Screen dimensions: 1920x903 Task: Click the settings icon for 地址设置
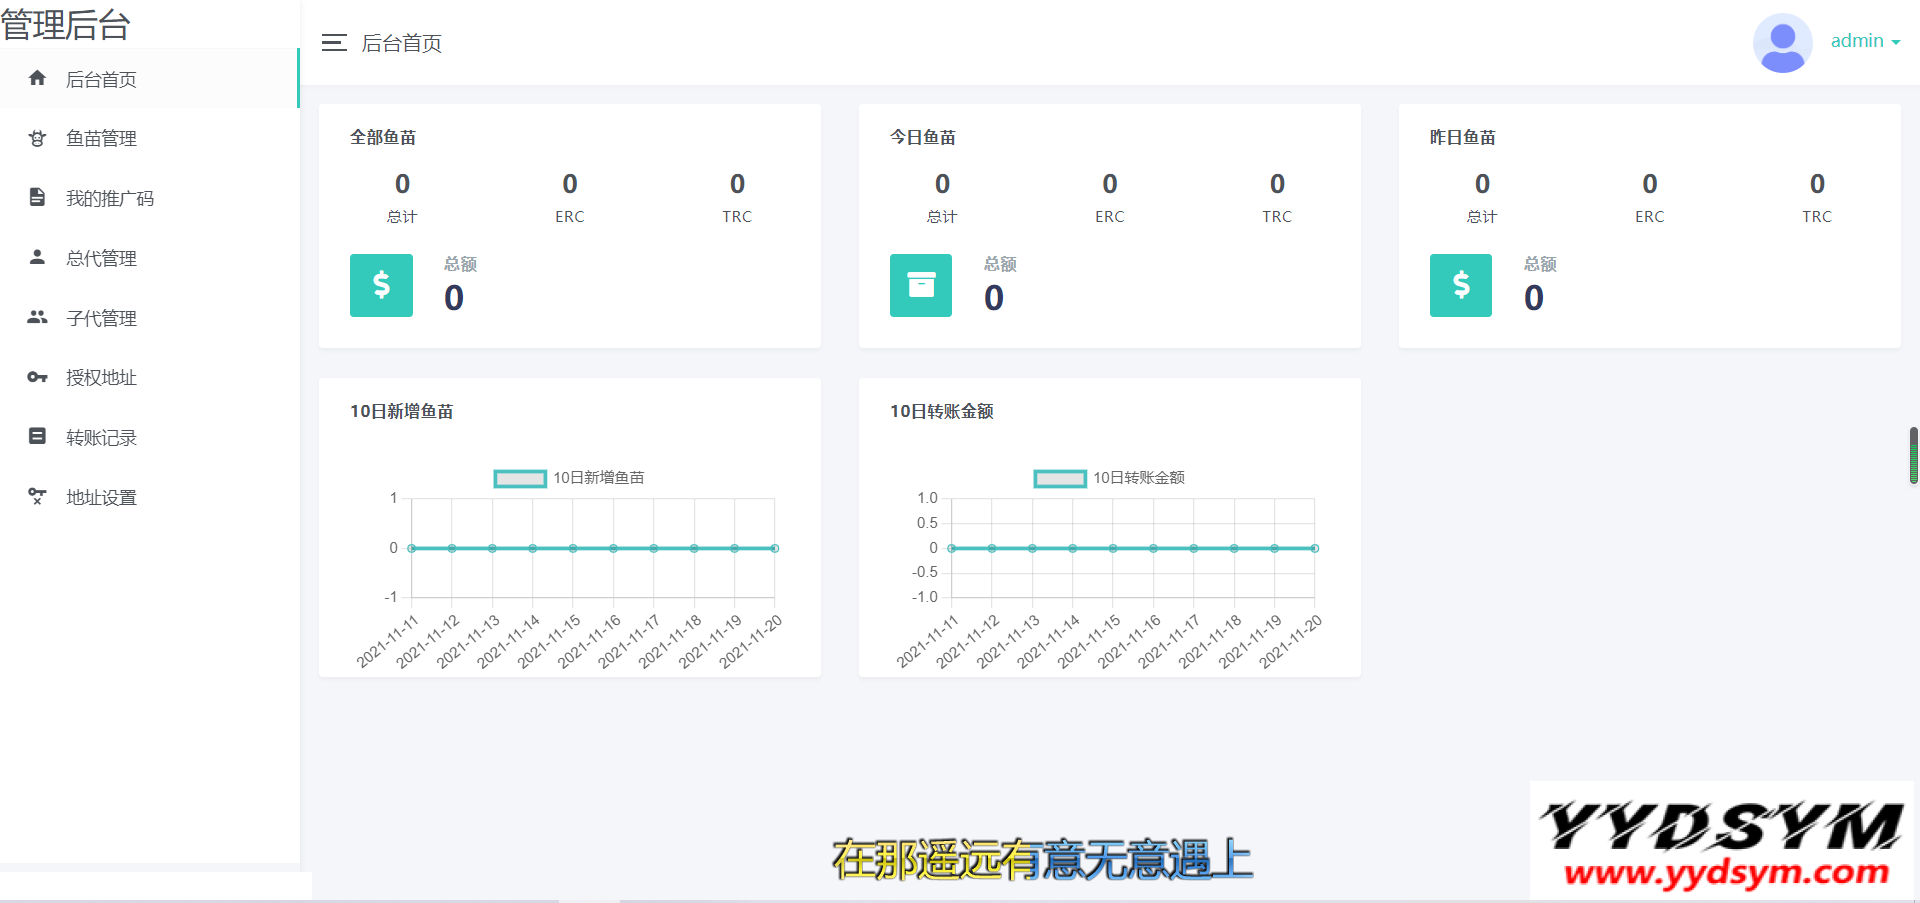37,496
